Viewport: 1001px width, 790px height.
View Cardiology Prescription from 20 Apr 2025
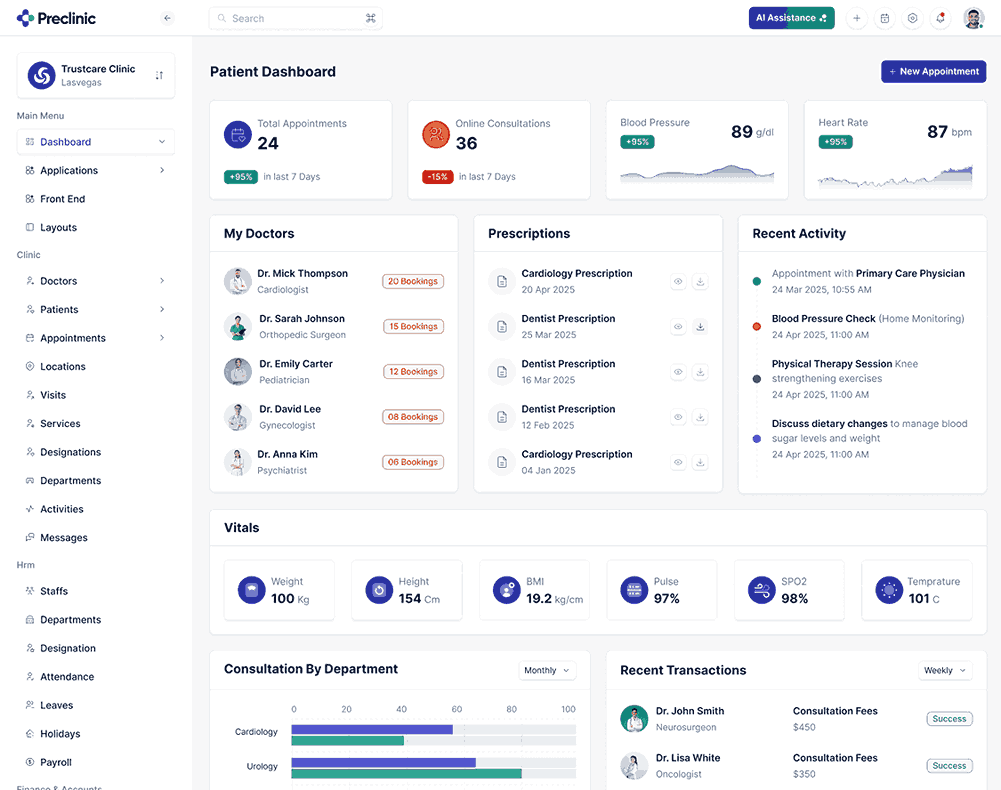(678, 281)
